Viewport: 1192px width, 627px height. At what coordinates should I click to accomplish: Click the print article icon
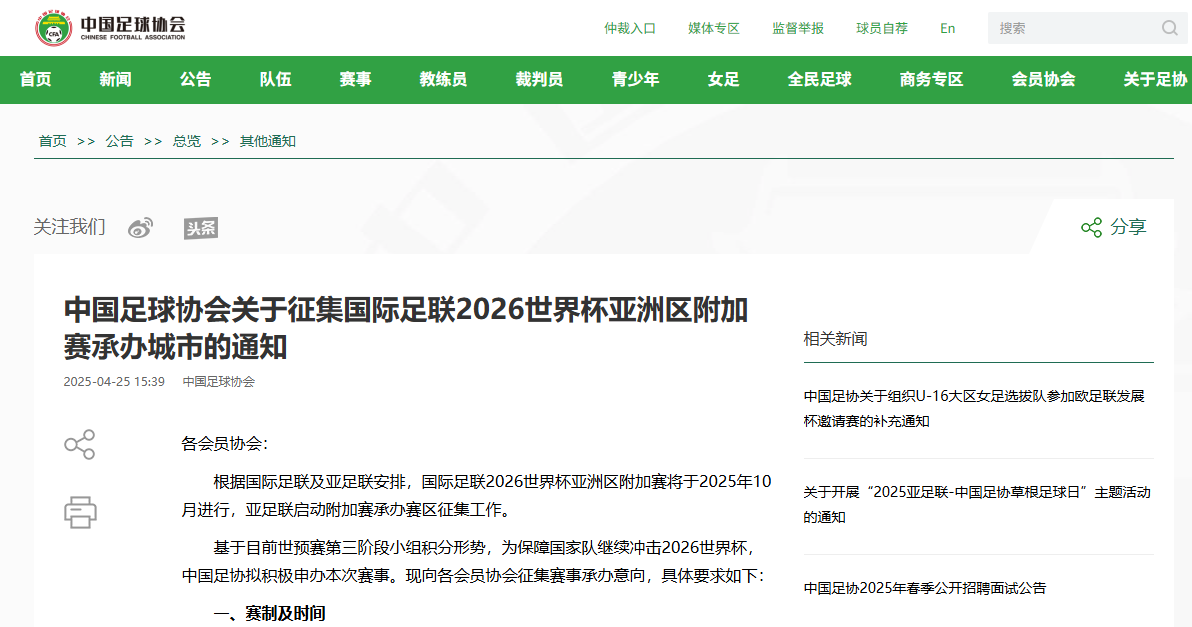pos(80,512)
